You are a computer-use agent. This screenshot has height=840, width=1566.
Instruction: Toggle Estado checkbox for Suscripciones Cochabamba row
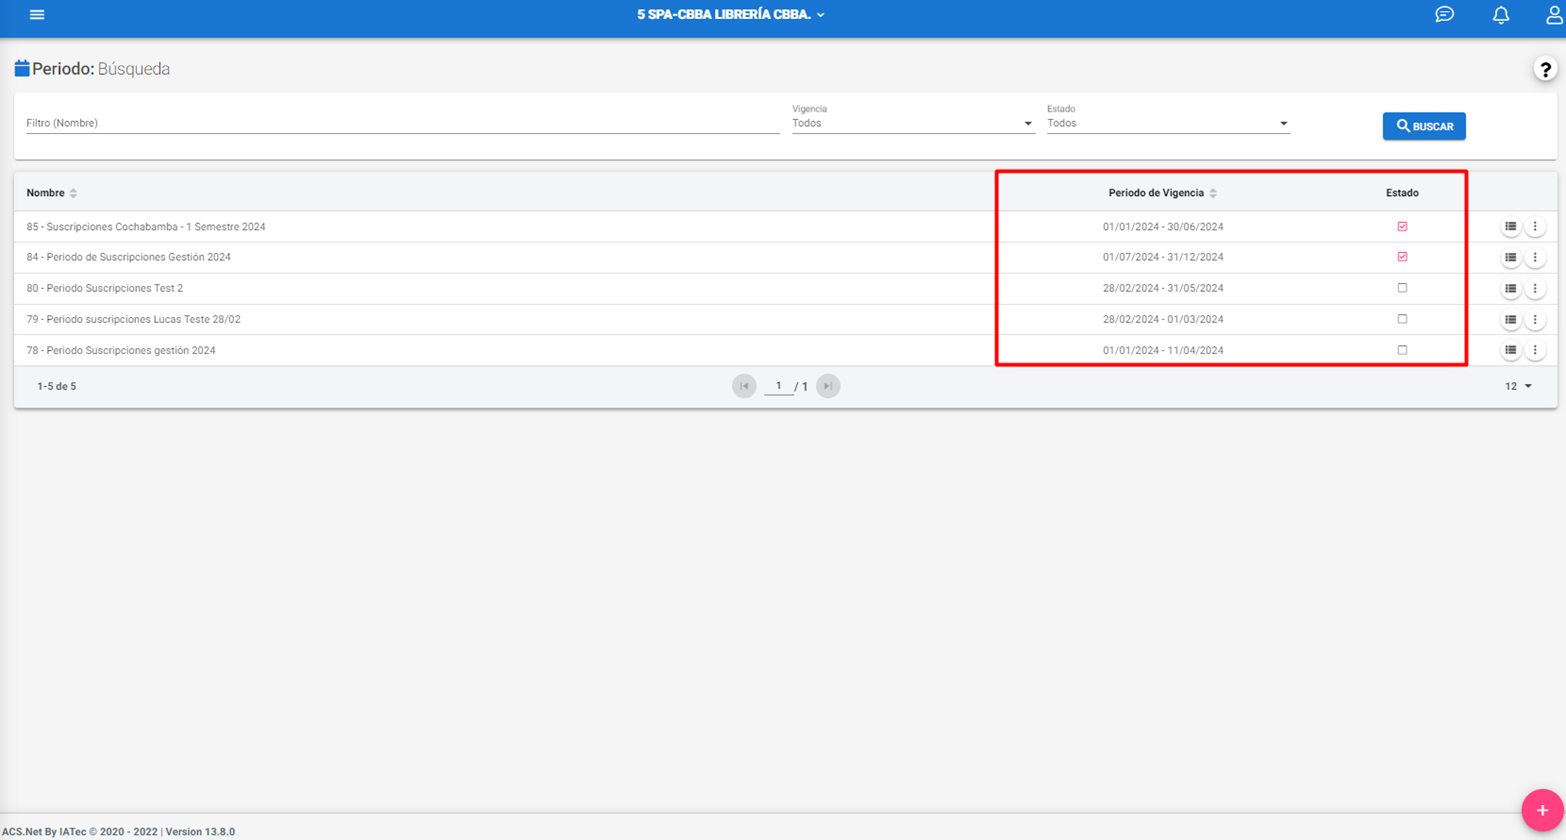pyautogui.click(x=1402, y=227)
